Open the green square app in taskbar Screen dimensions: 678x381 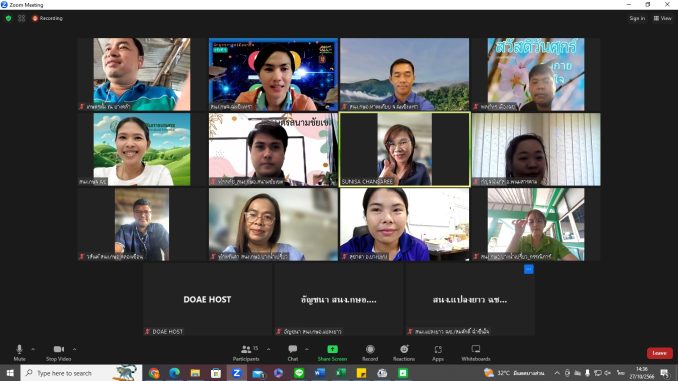click(x=403, y=373)
